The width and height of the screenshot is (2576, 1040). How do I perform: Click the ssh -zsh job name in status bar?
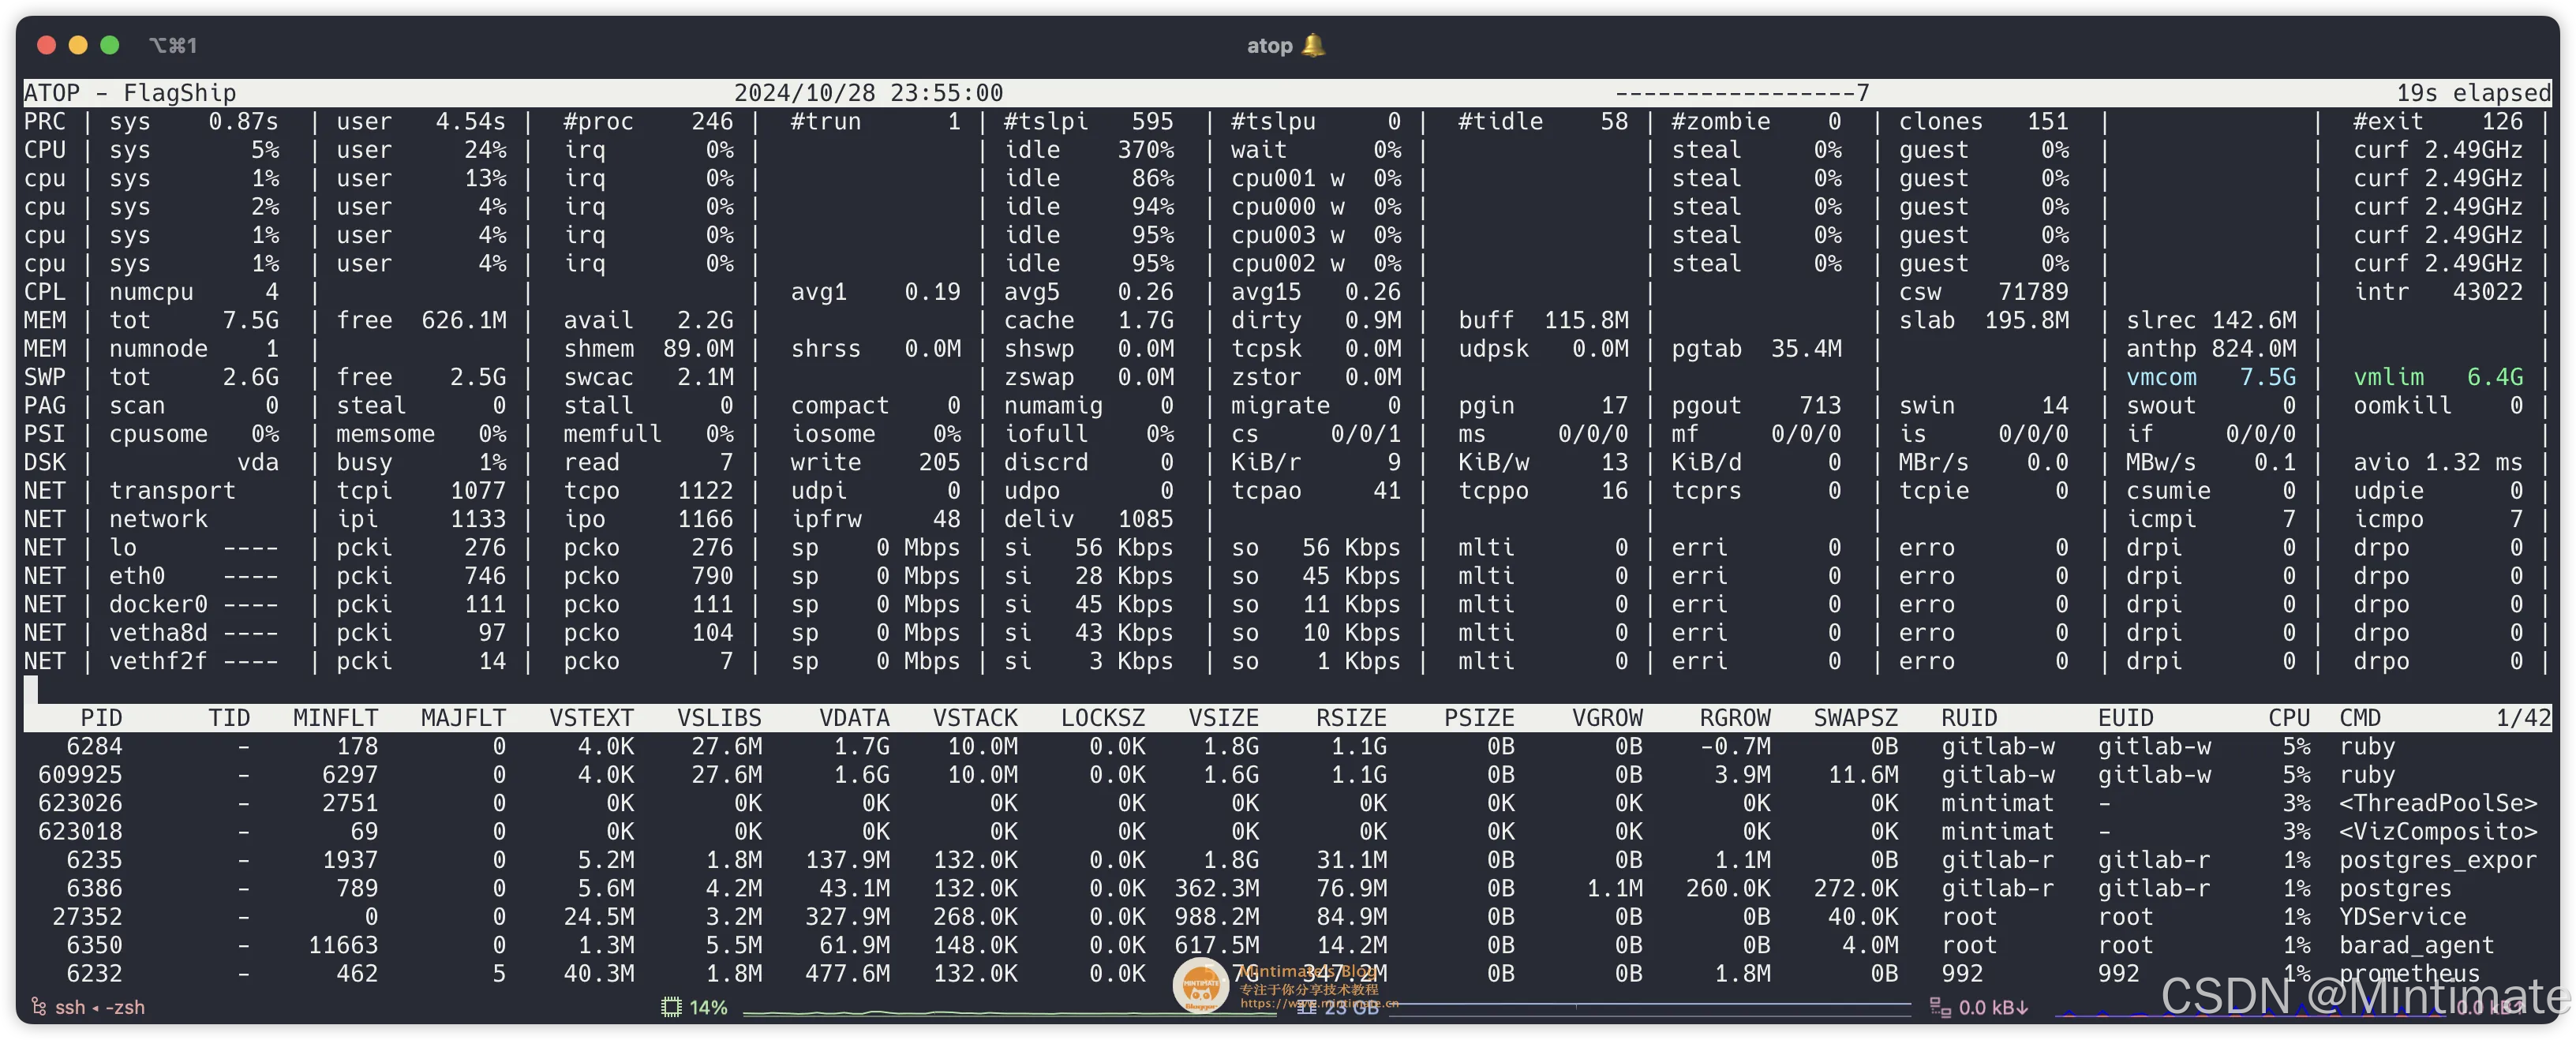click(x=100, y=1007)
